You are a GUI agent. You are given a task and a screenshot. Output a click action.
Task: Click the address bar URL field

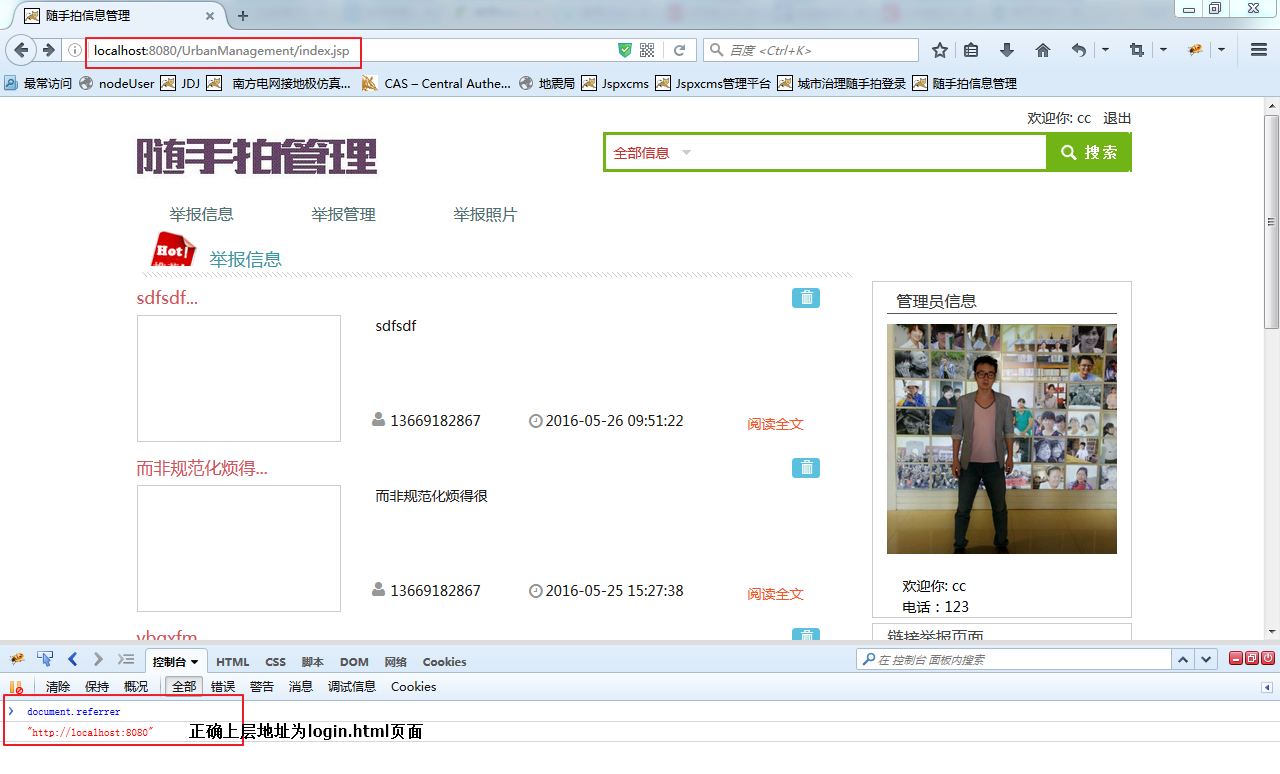pos(350,50)
